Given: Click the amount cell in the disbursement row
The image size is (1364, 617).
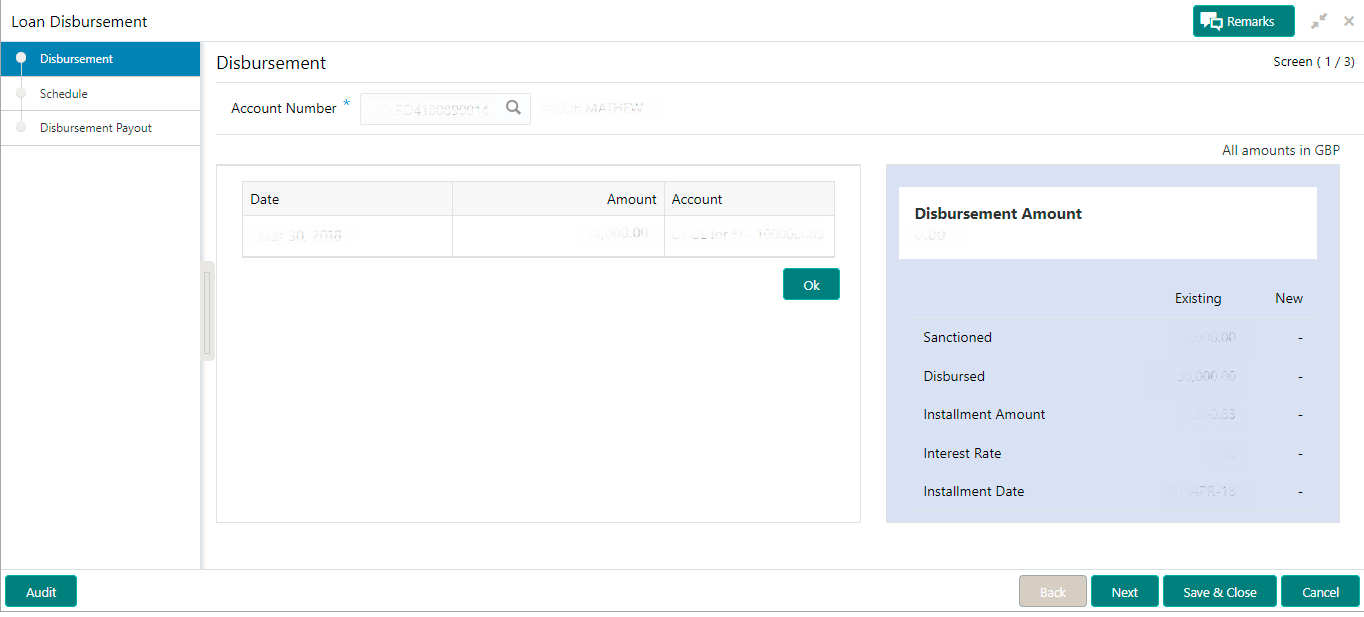Looking at the screenshot, I should (x=558, y=236).
